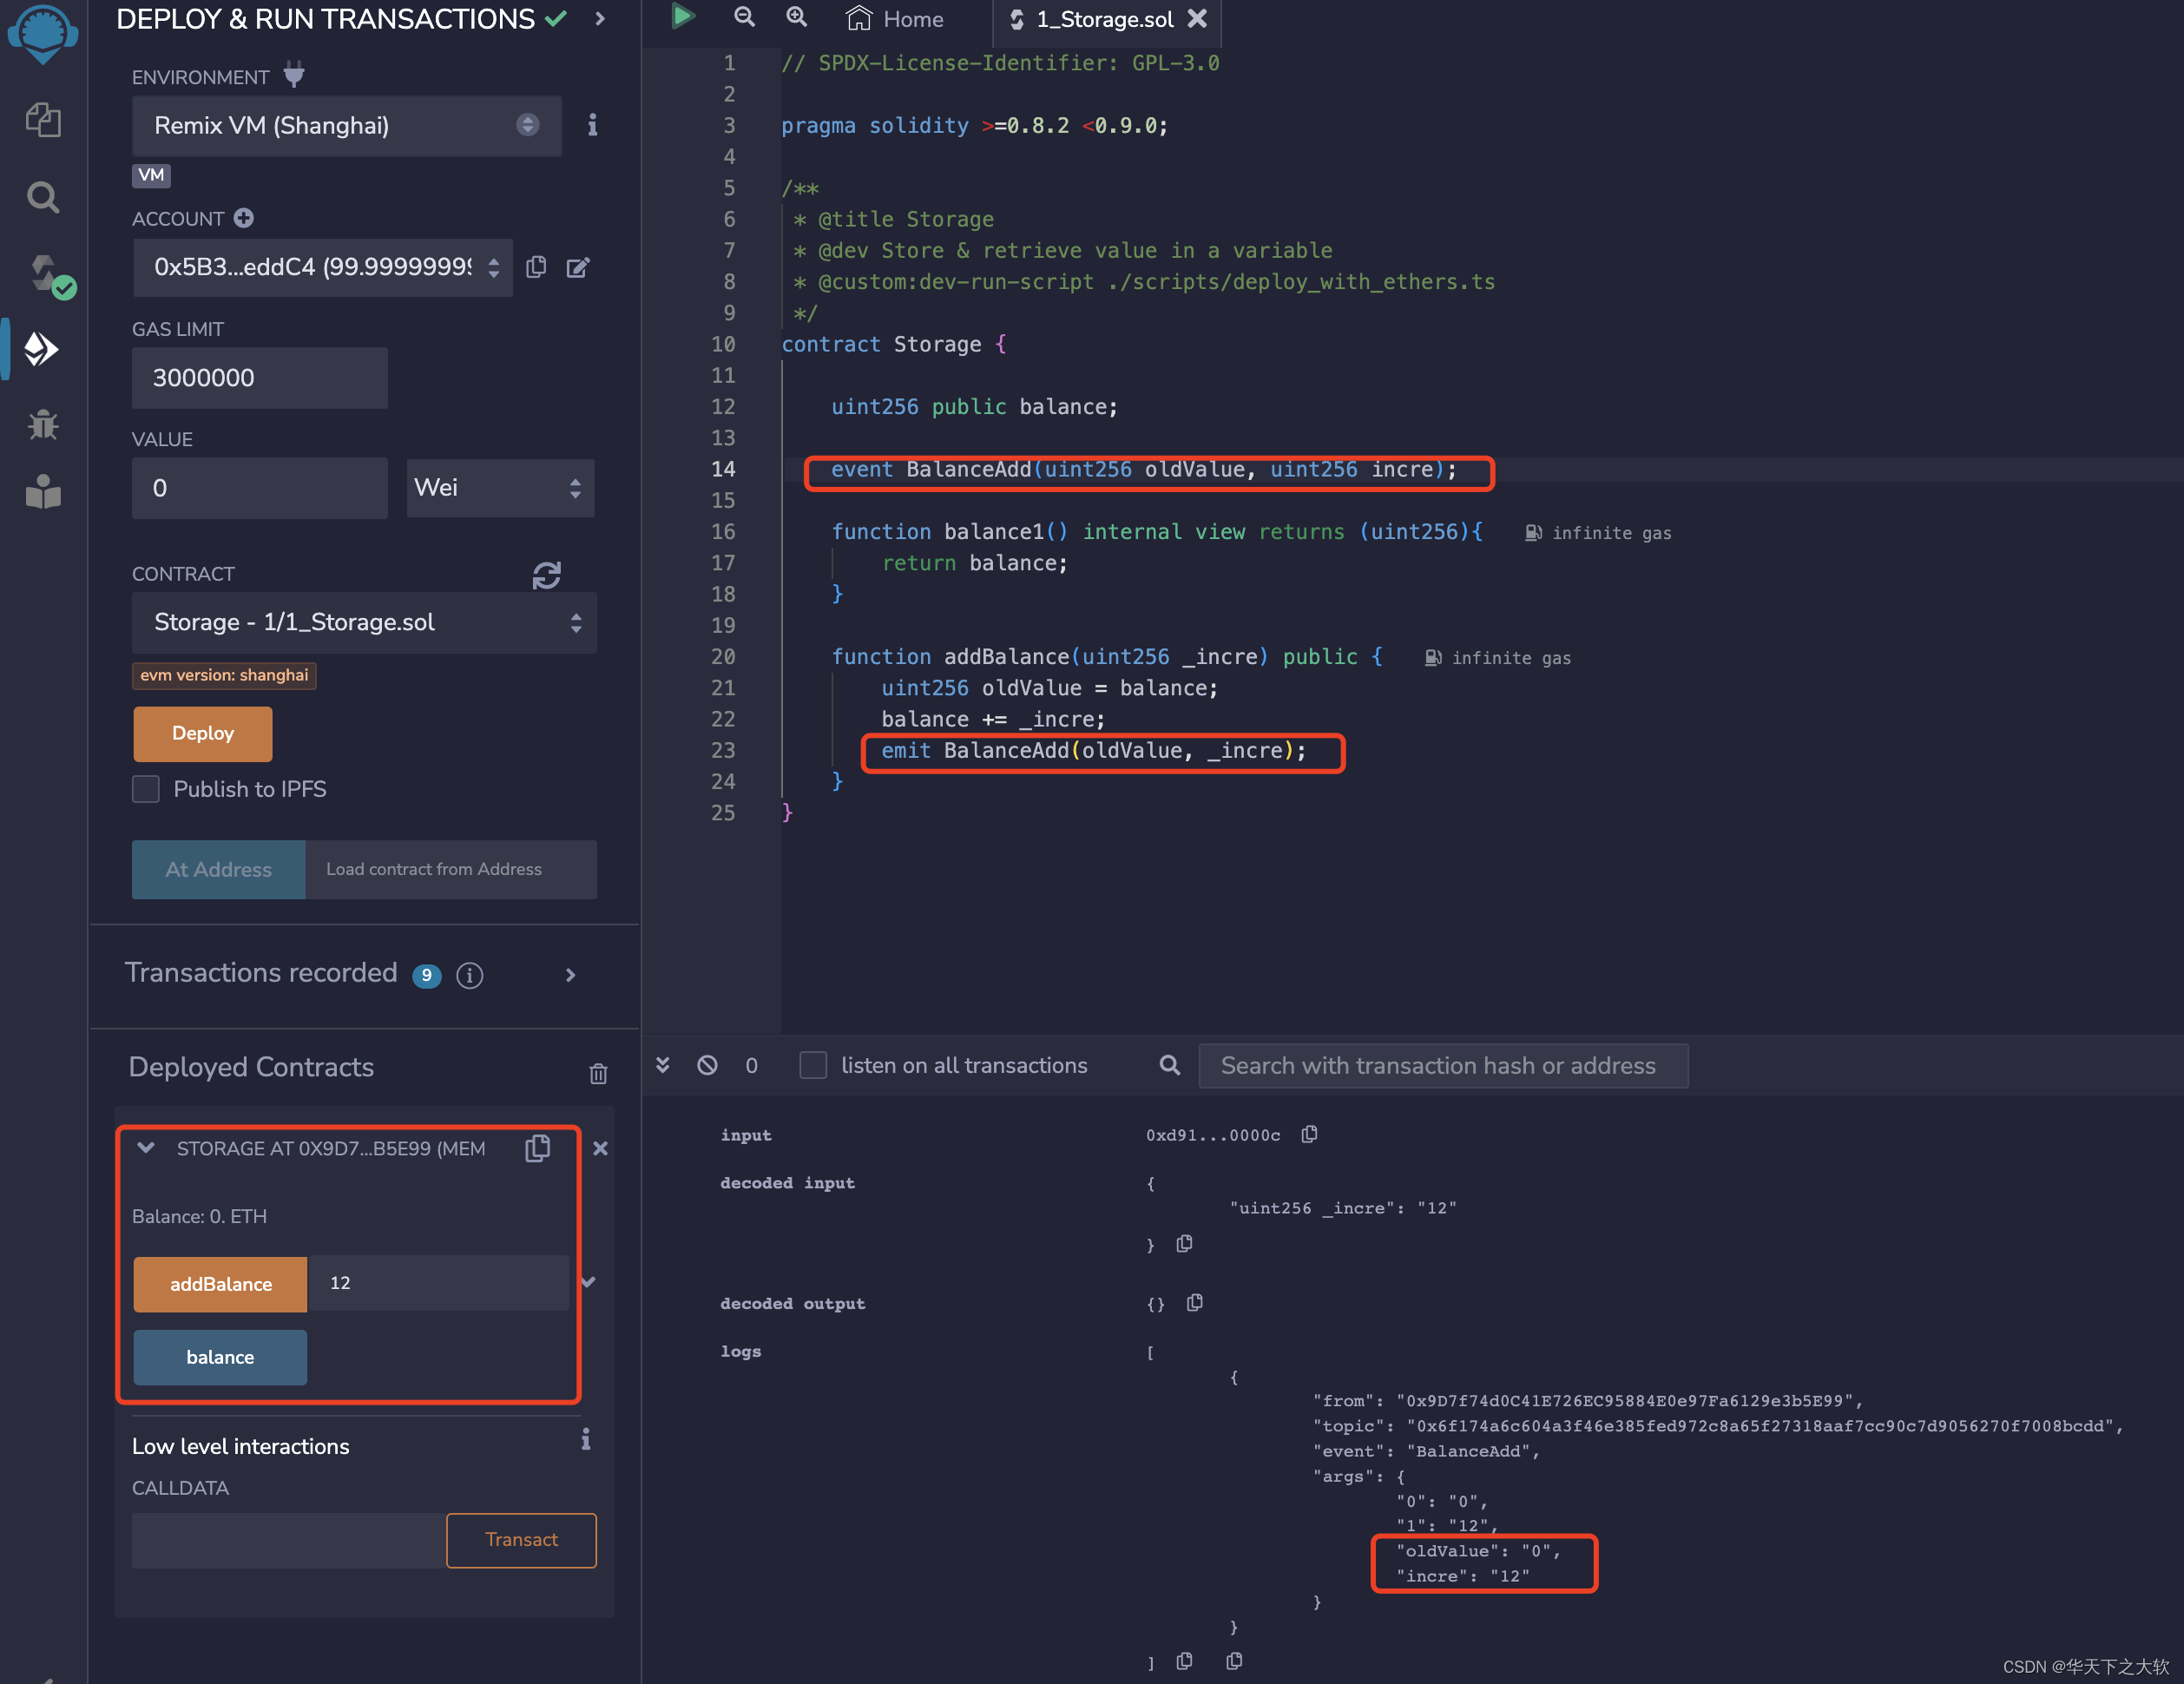Screen dimensions: 2184x1684
Task: Add a new account with plus icon
Action: coord(244,218)
